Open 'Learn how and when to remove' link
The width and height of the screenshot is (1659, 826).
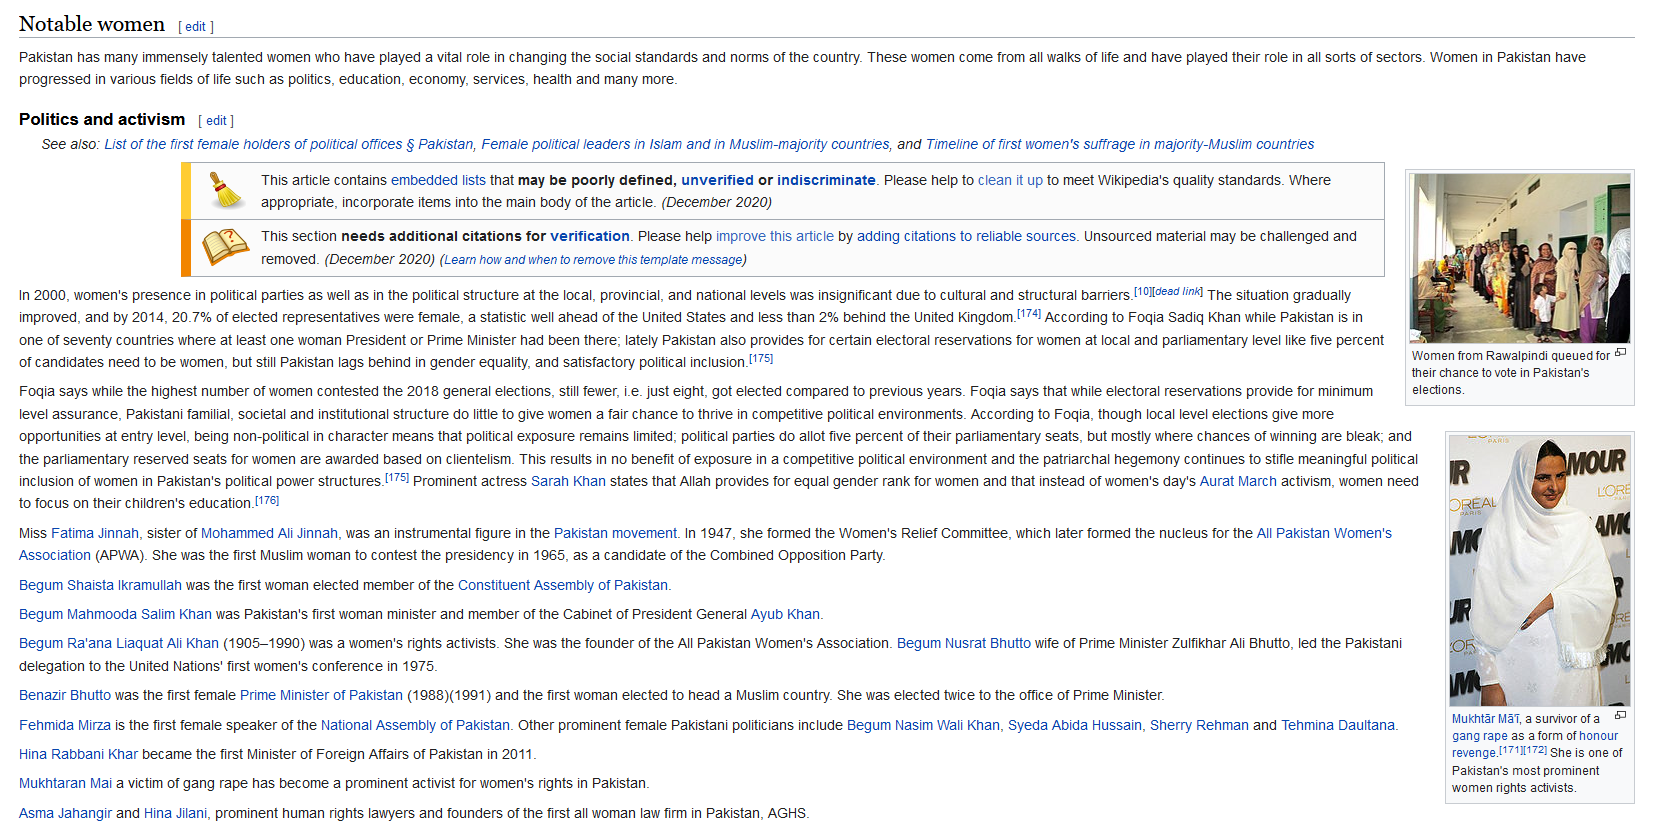593,260
